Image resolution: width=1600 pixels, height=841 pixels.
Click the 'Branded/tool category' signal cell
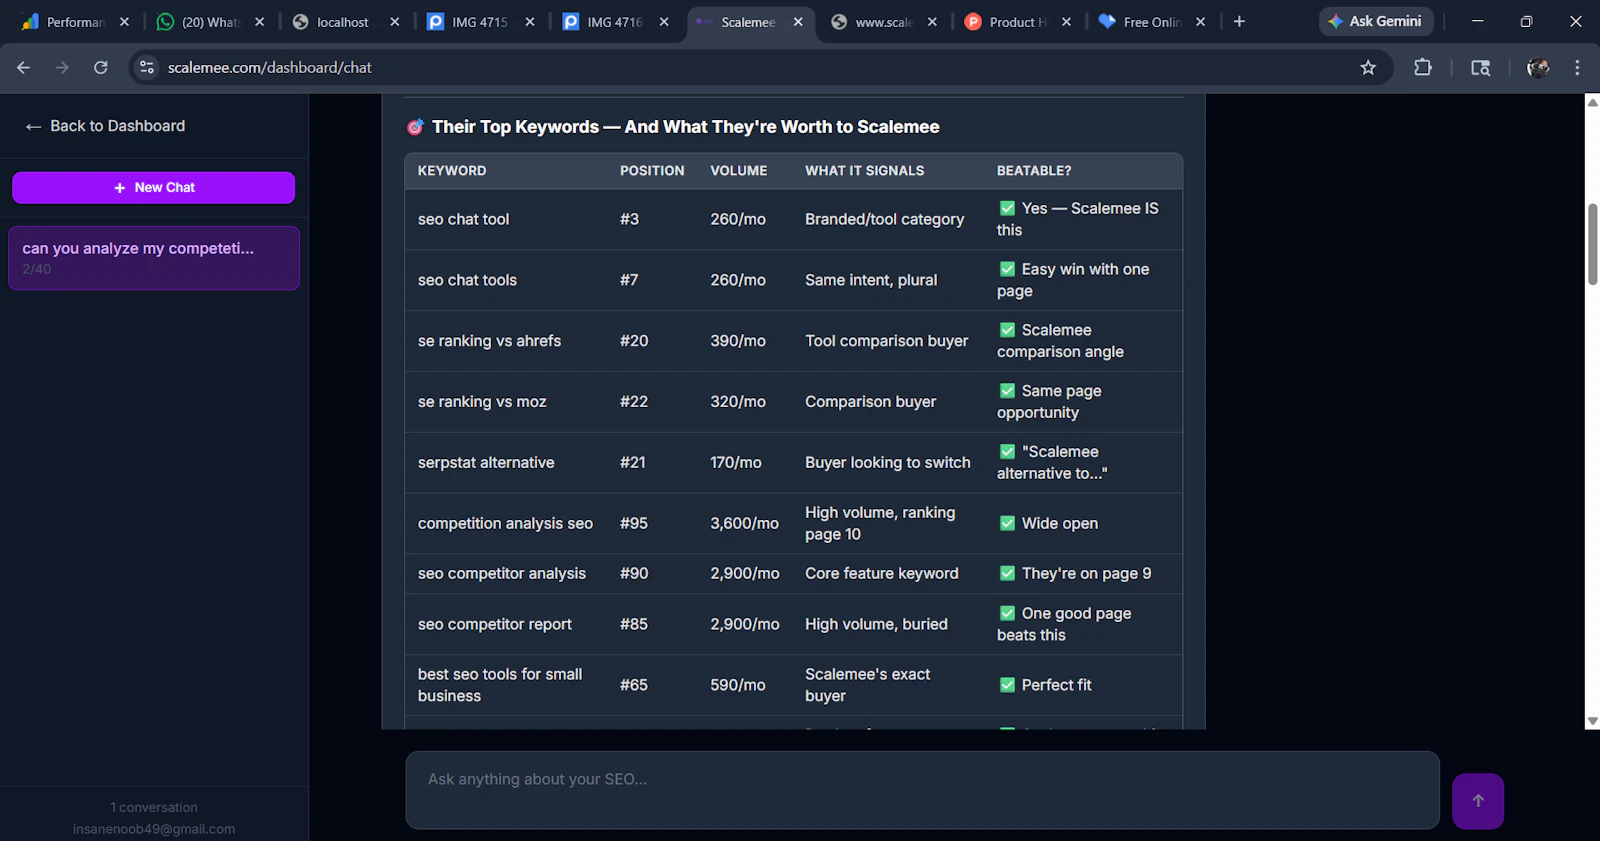click(x=885, y=219)
